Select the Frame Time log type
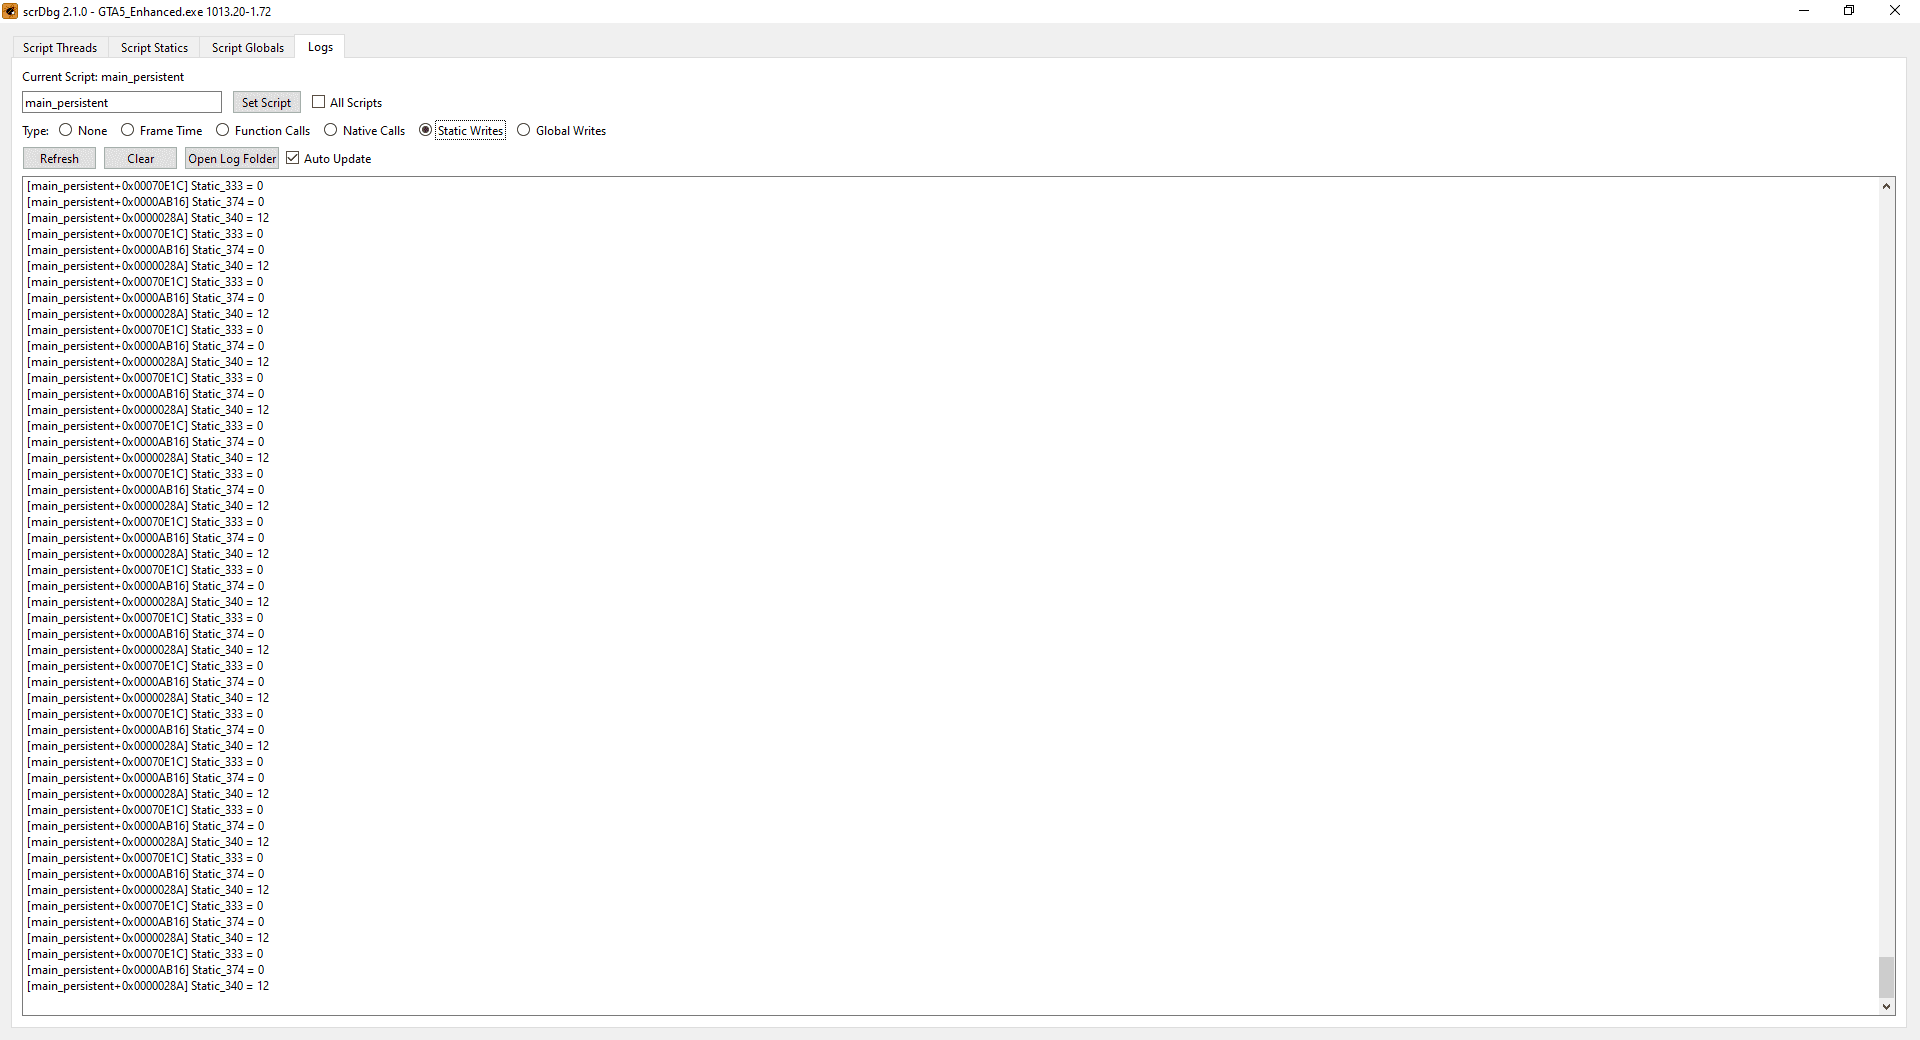This screenshot has width=1920, height=1040. [x=128, y=130]
